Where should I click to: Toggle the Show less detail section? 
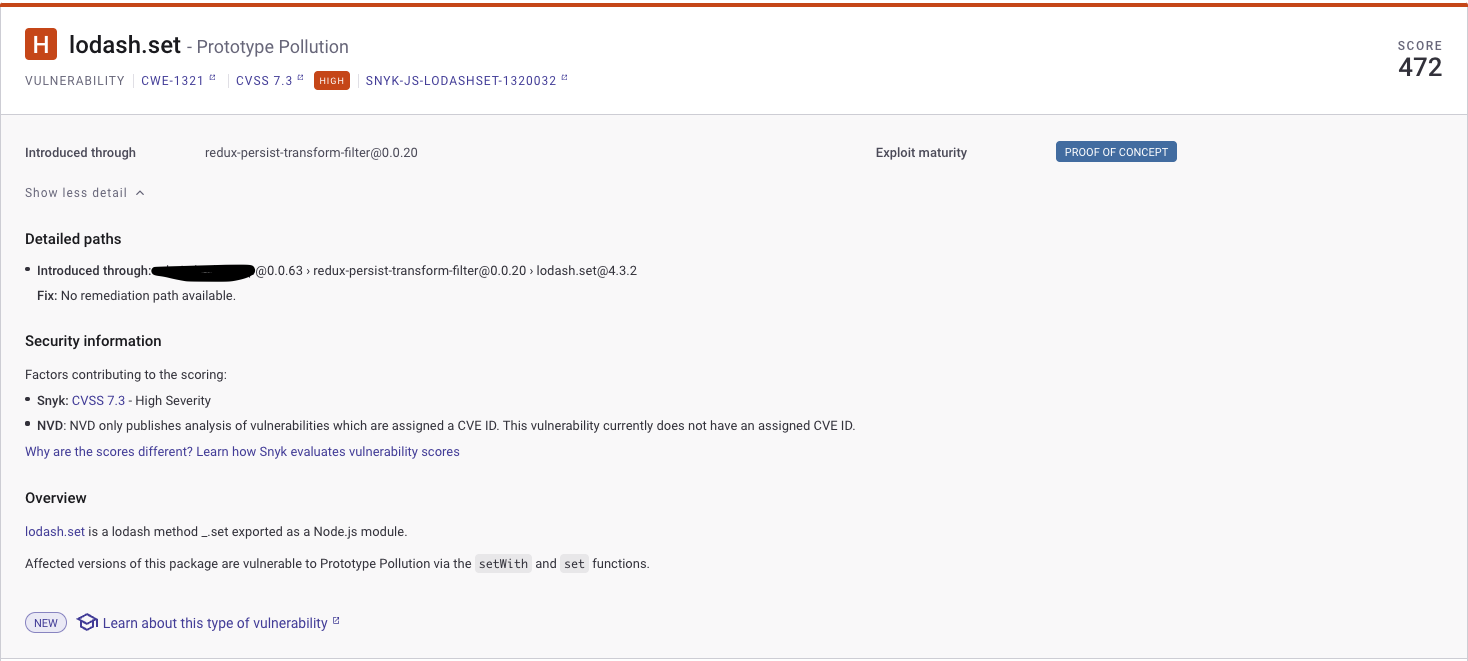[x=75, y=192]
